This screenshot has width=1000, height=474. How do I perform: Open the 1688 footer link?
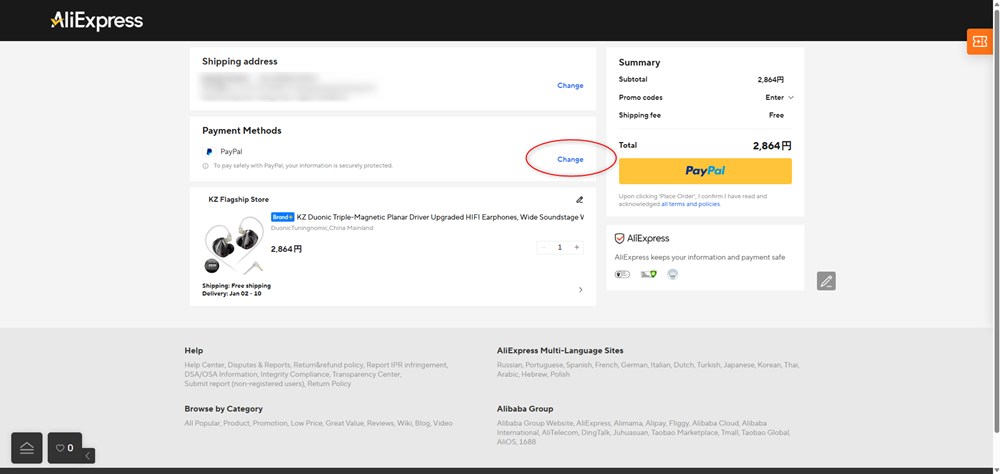[x=527, y=442]
